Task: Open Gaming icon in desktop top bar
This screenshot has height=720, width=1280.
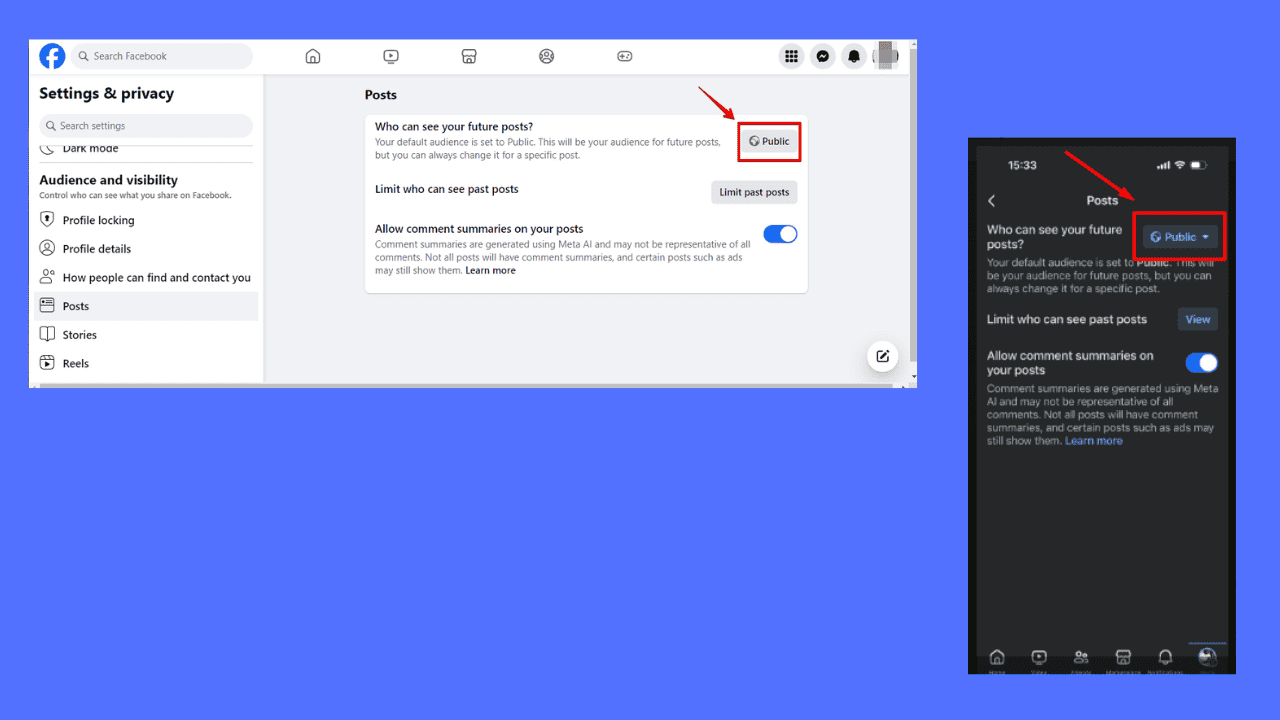Action: tap(624, 56)
